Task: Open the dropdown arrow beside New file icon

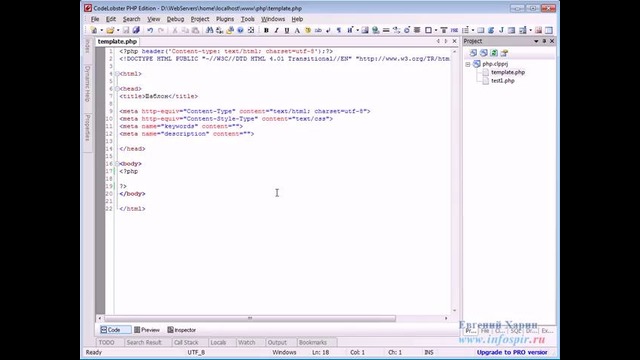Action: (101, 30)
